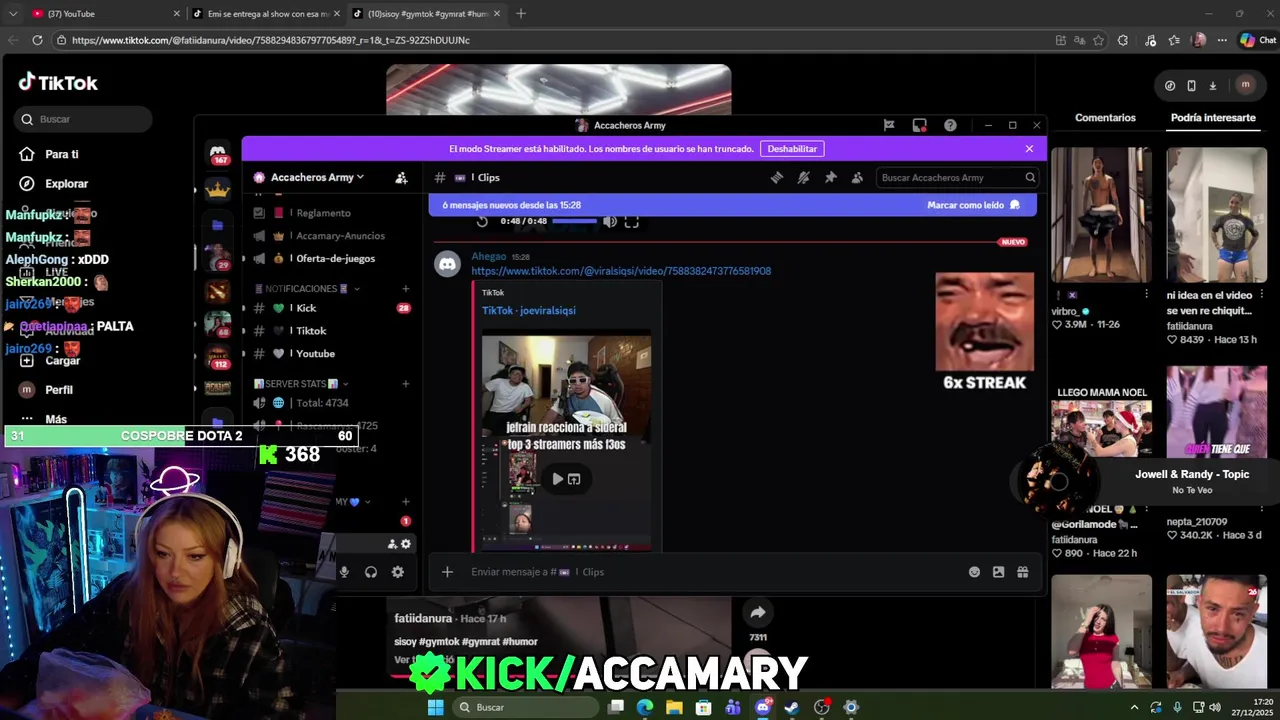Open viralsiqsi TikTok link in Discord message
Image resolution: width=1280 pixels, height=720 pixels.
621,271
